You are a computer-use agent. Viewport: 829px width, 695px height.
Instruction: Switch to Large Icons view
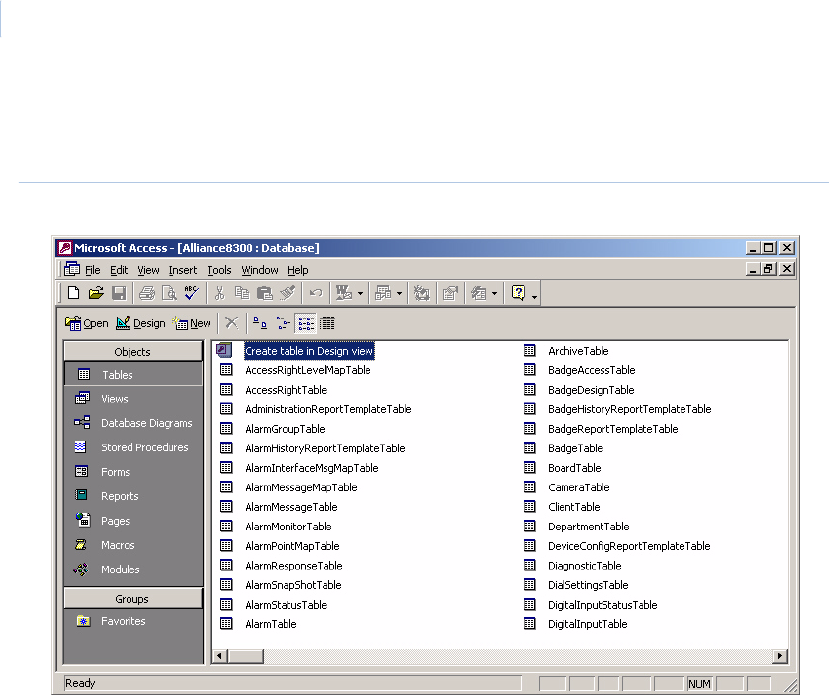[x=260, y=323]
